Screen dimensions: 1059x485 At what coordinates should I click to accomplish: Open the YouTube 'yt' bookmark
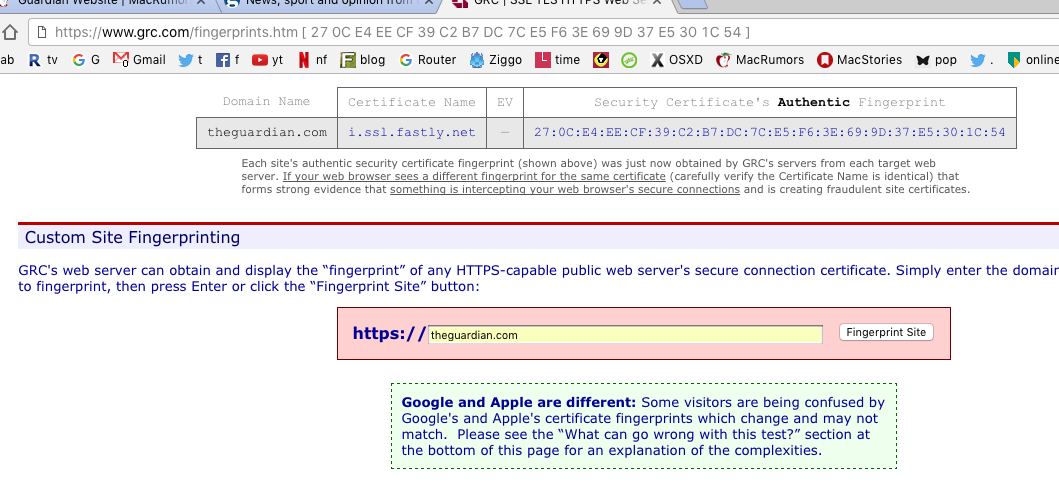(x=267, y=60)
